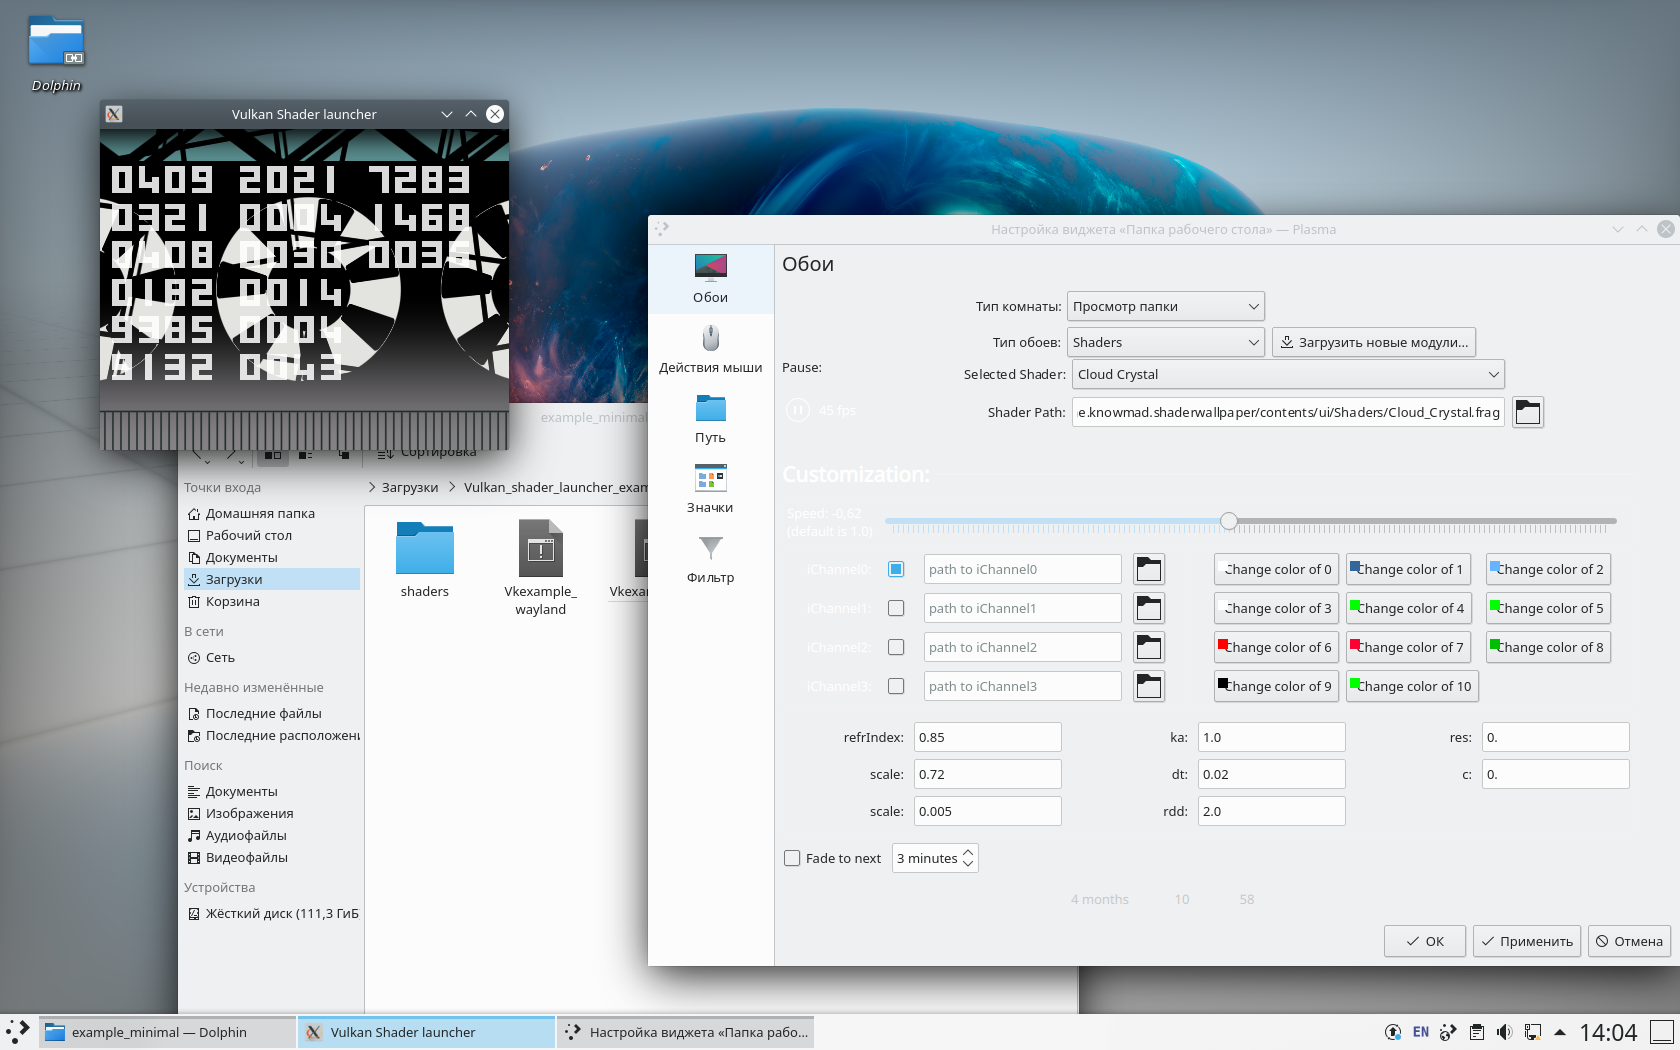Open the Путь sidebar section
1680x1050 pixels.
(x=710, y=419)
